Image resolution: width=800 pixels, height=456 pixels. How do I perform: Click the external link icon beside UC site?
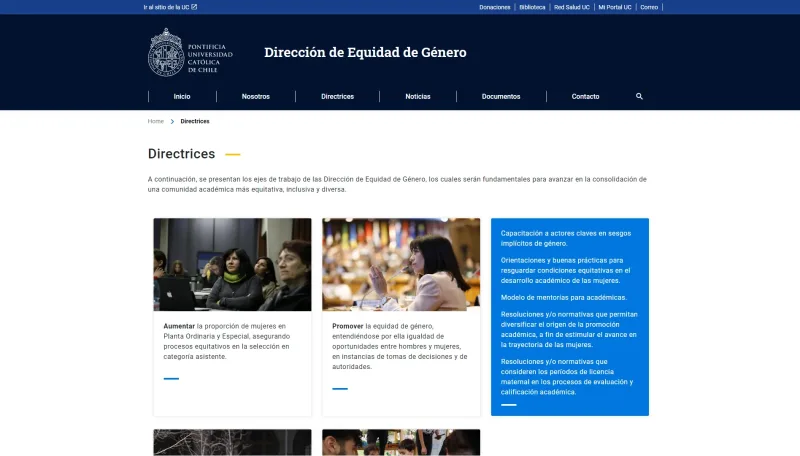click(194, 7)
